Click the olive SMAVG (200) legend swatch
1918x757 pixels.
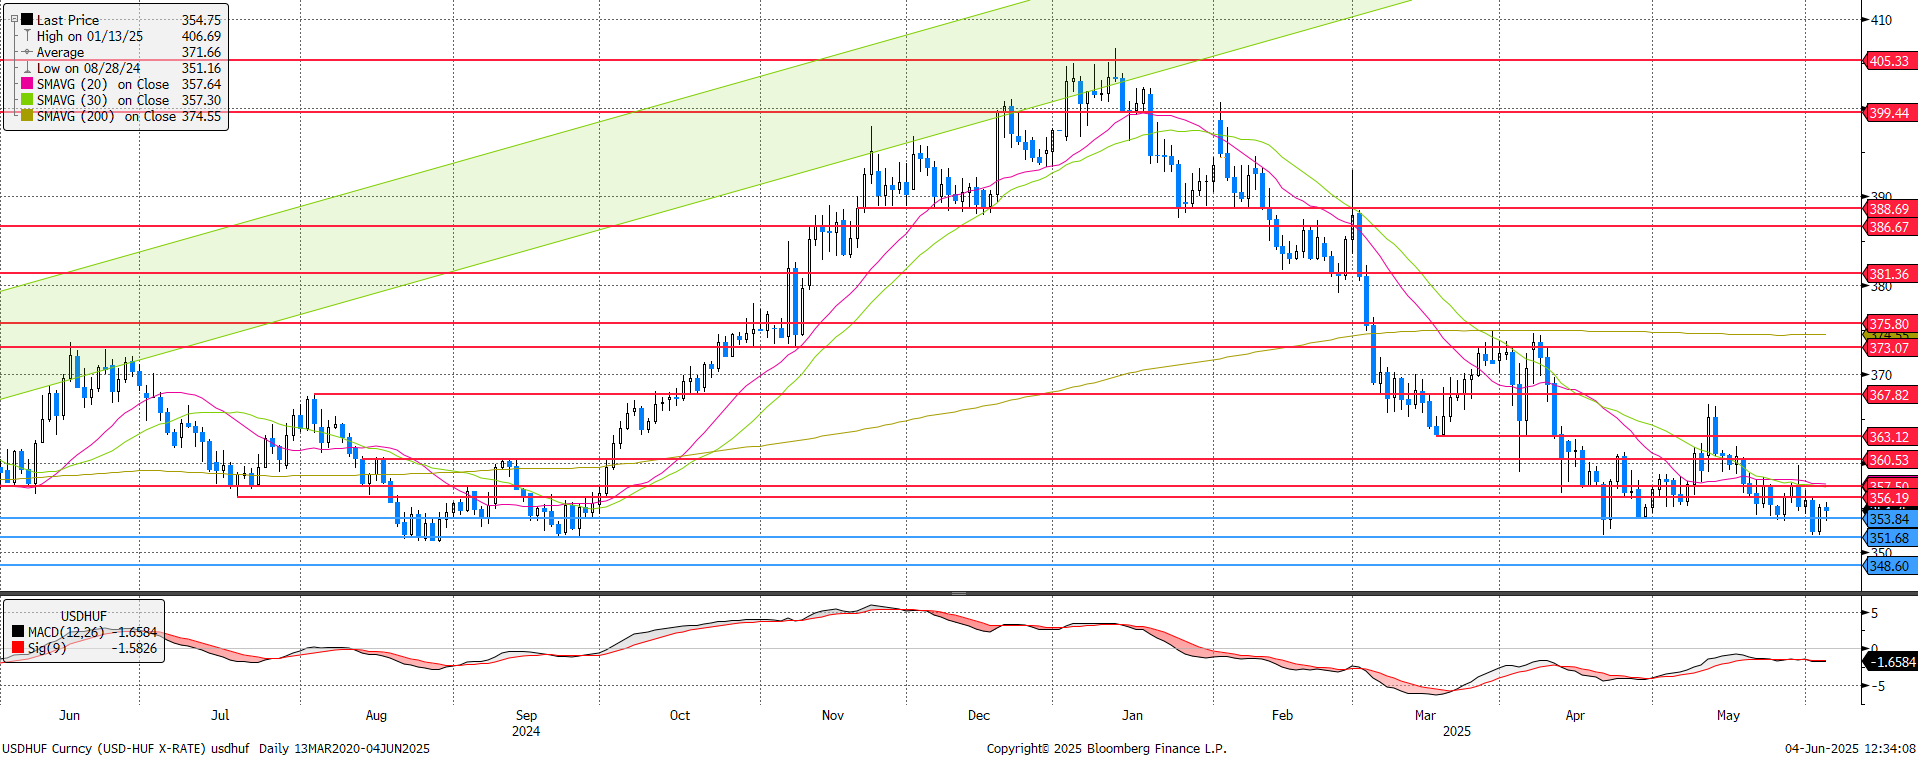pos(27,116)
